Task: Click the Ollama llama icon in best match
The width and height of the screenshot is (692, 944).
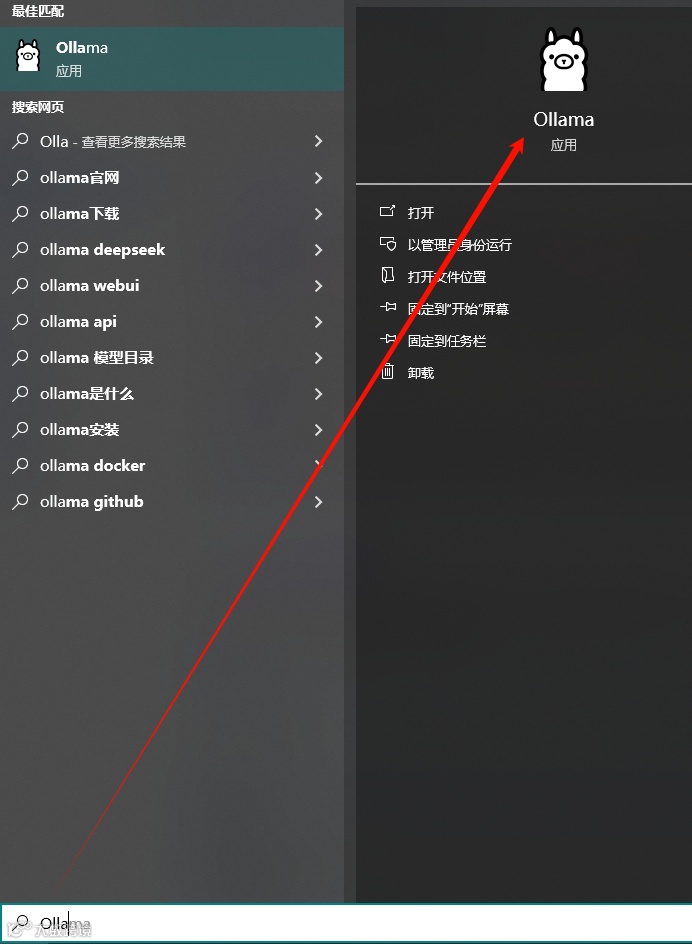Action: [x=28, y=57]
